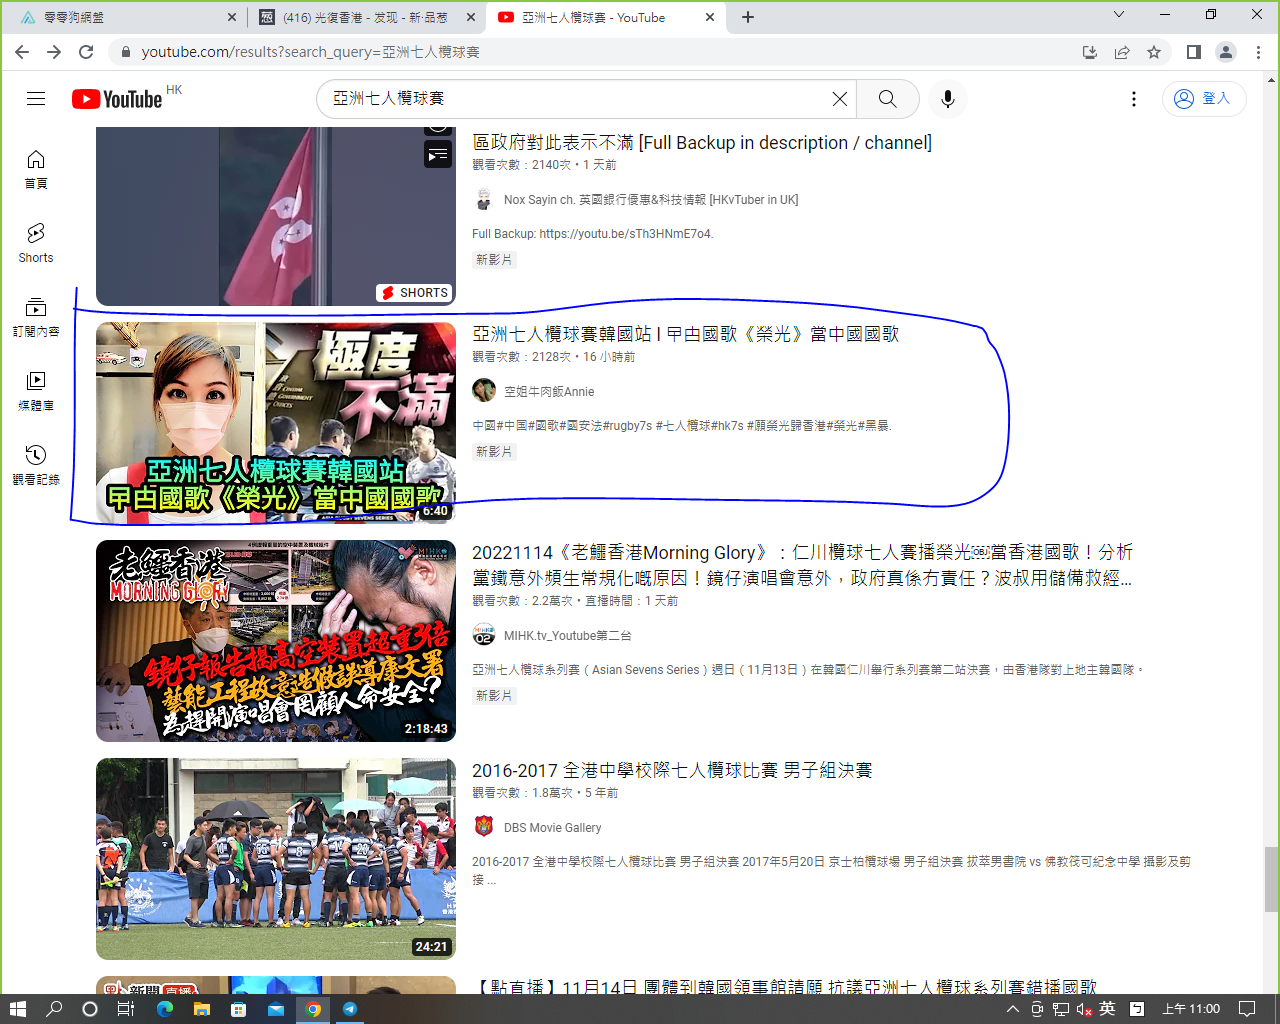Switch the 英 input language indicator
The image size is (1280, 1024).
pyautogui.click(x=1107, y=1009)
